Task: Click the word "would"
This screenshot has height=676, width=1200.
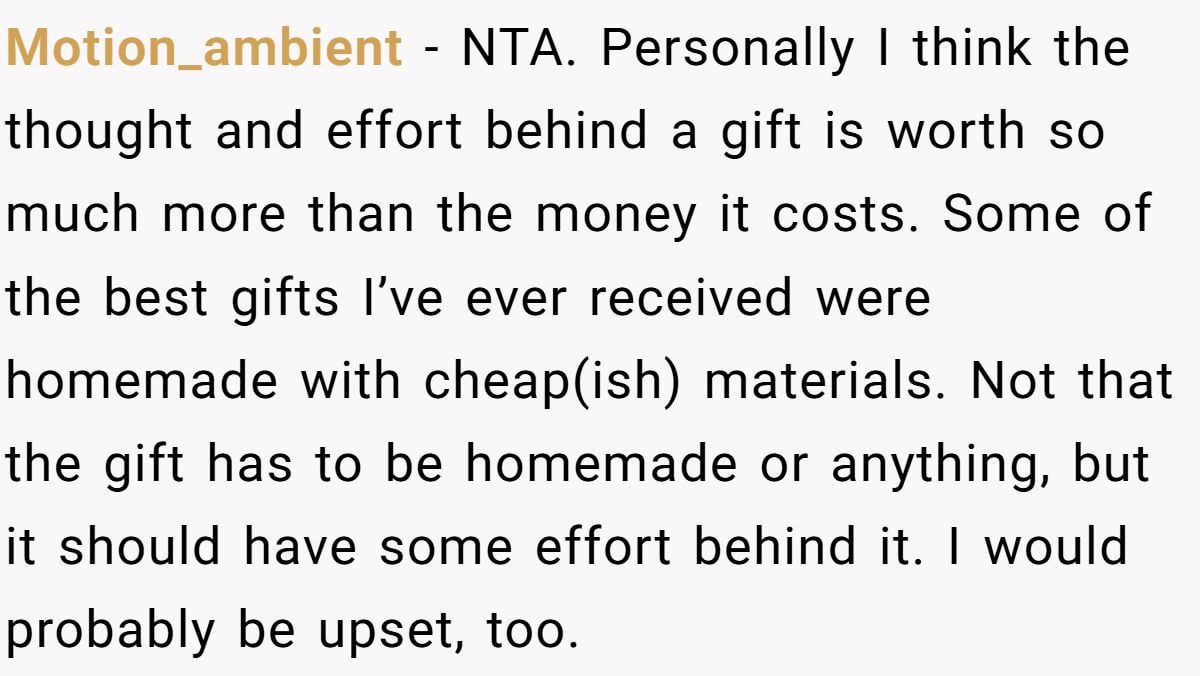Action: pyautogui.click(x=1053, y=547)
